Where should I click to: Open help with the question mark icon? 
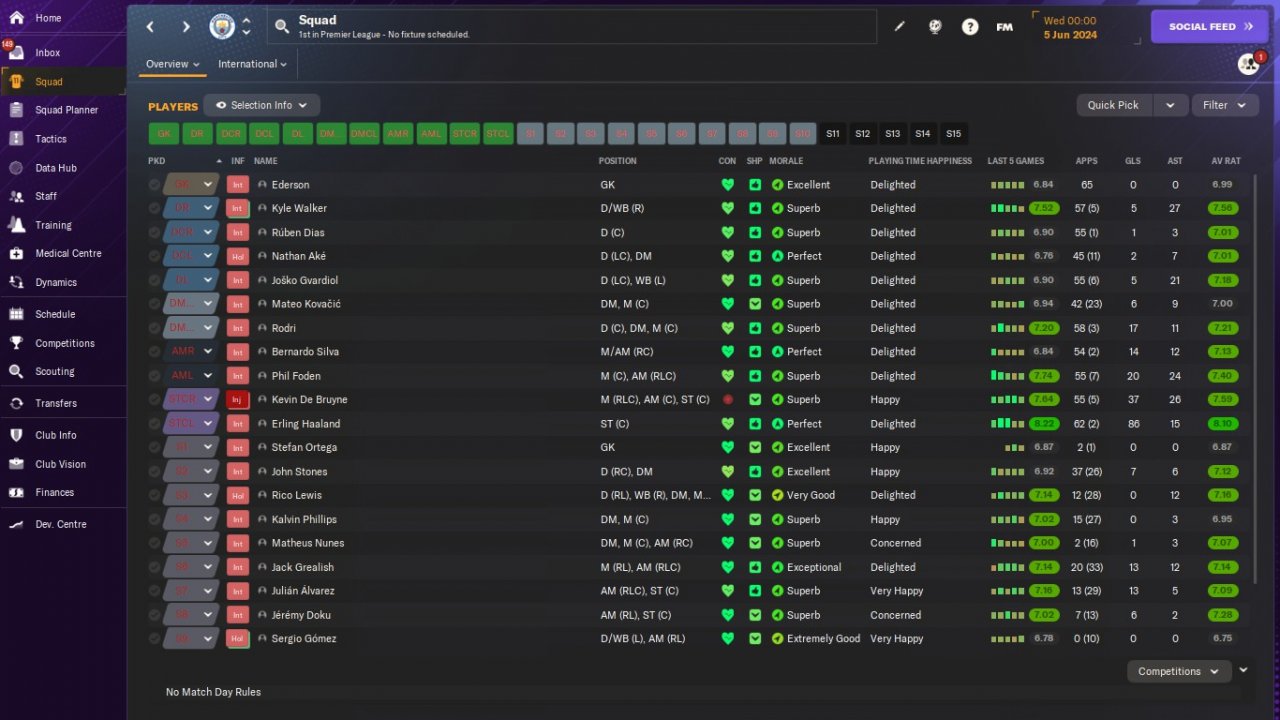[970, 27]
